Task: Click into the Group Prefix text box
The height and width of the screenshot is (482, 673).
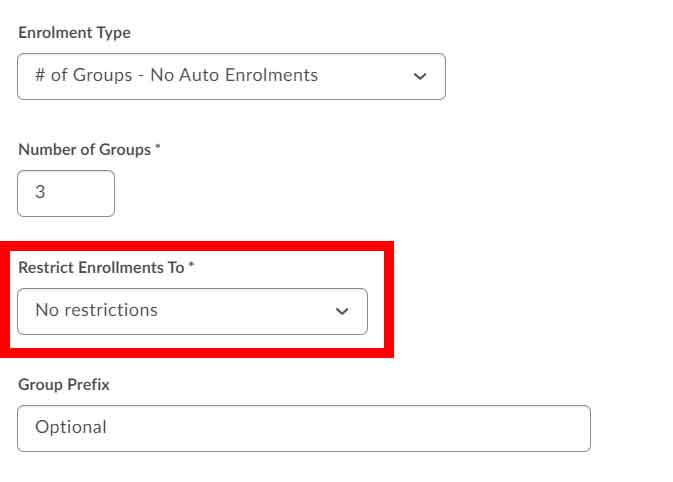Action: click(x=303, y=428)
